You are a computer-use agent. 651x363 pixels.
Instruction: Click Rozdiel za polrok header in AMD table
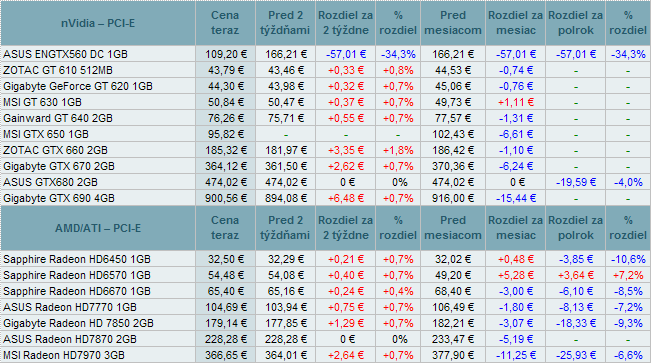coord(575,228)
